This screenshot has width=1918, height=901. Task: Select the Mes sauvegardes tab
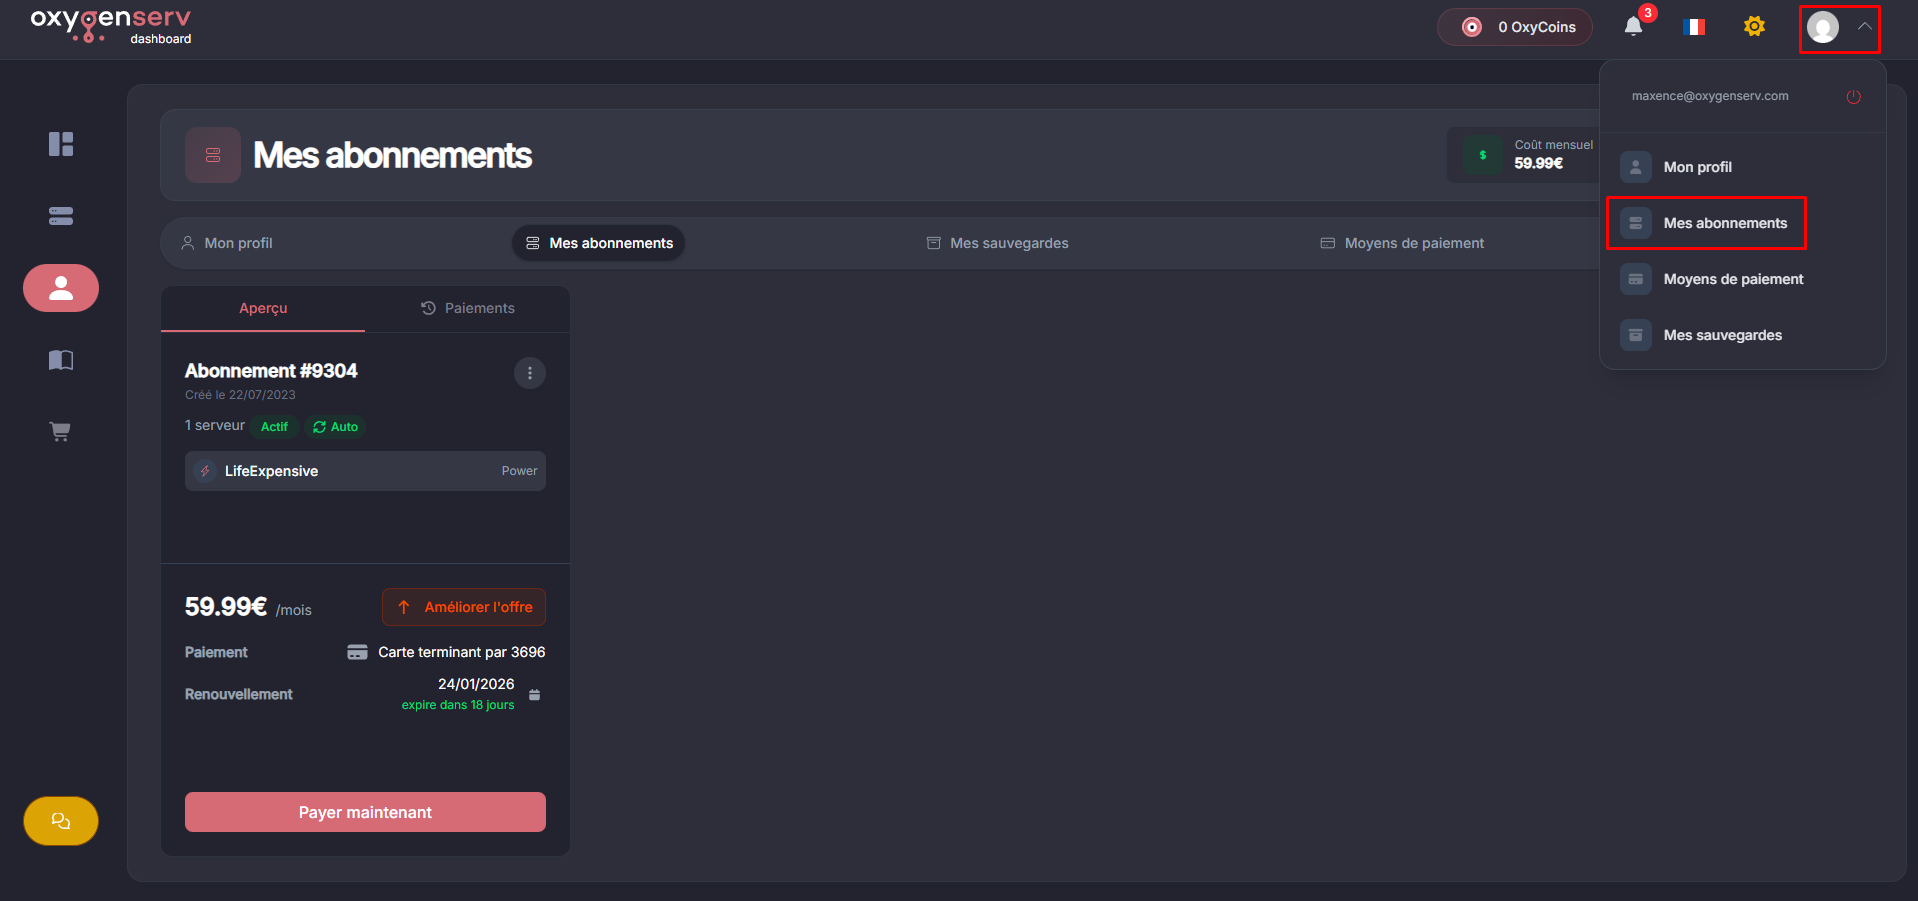(x=998, y=243)
